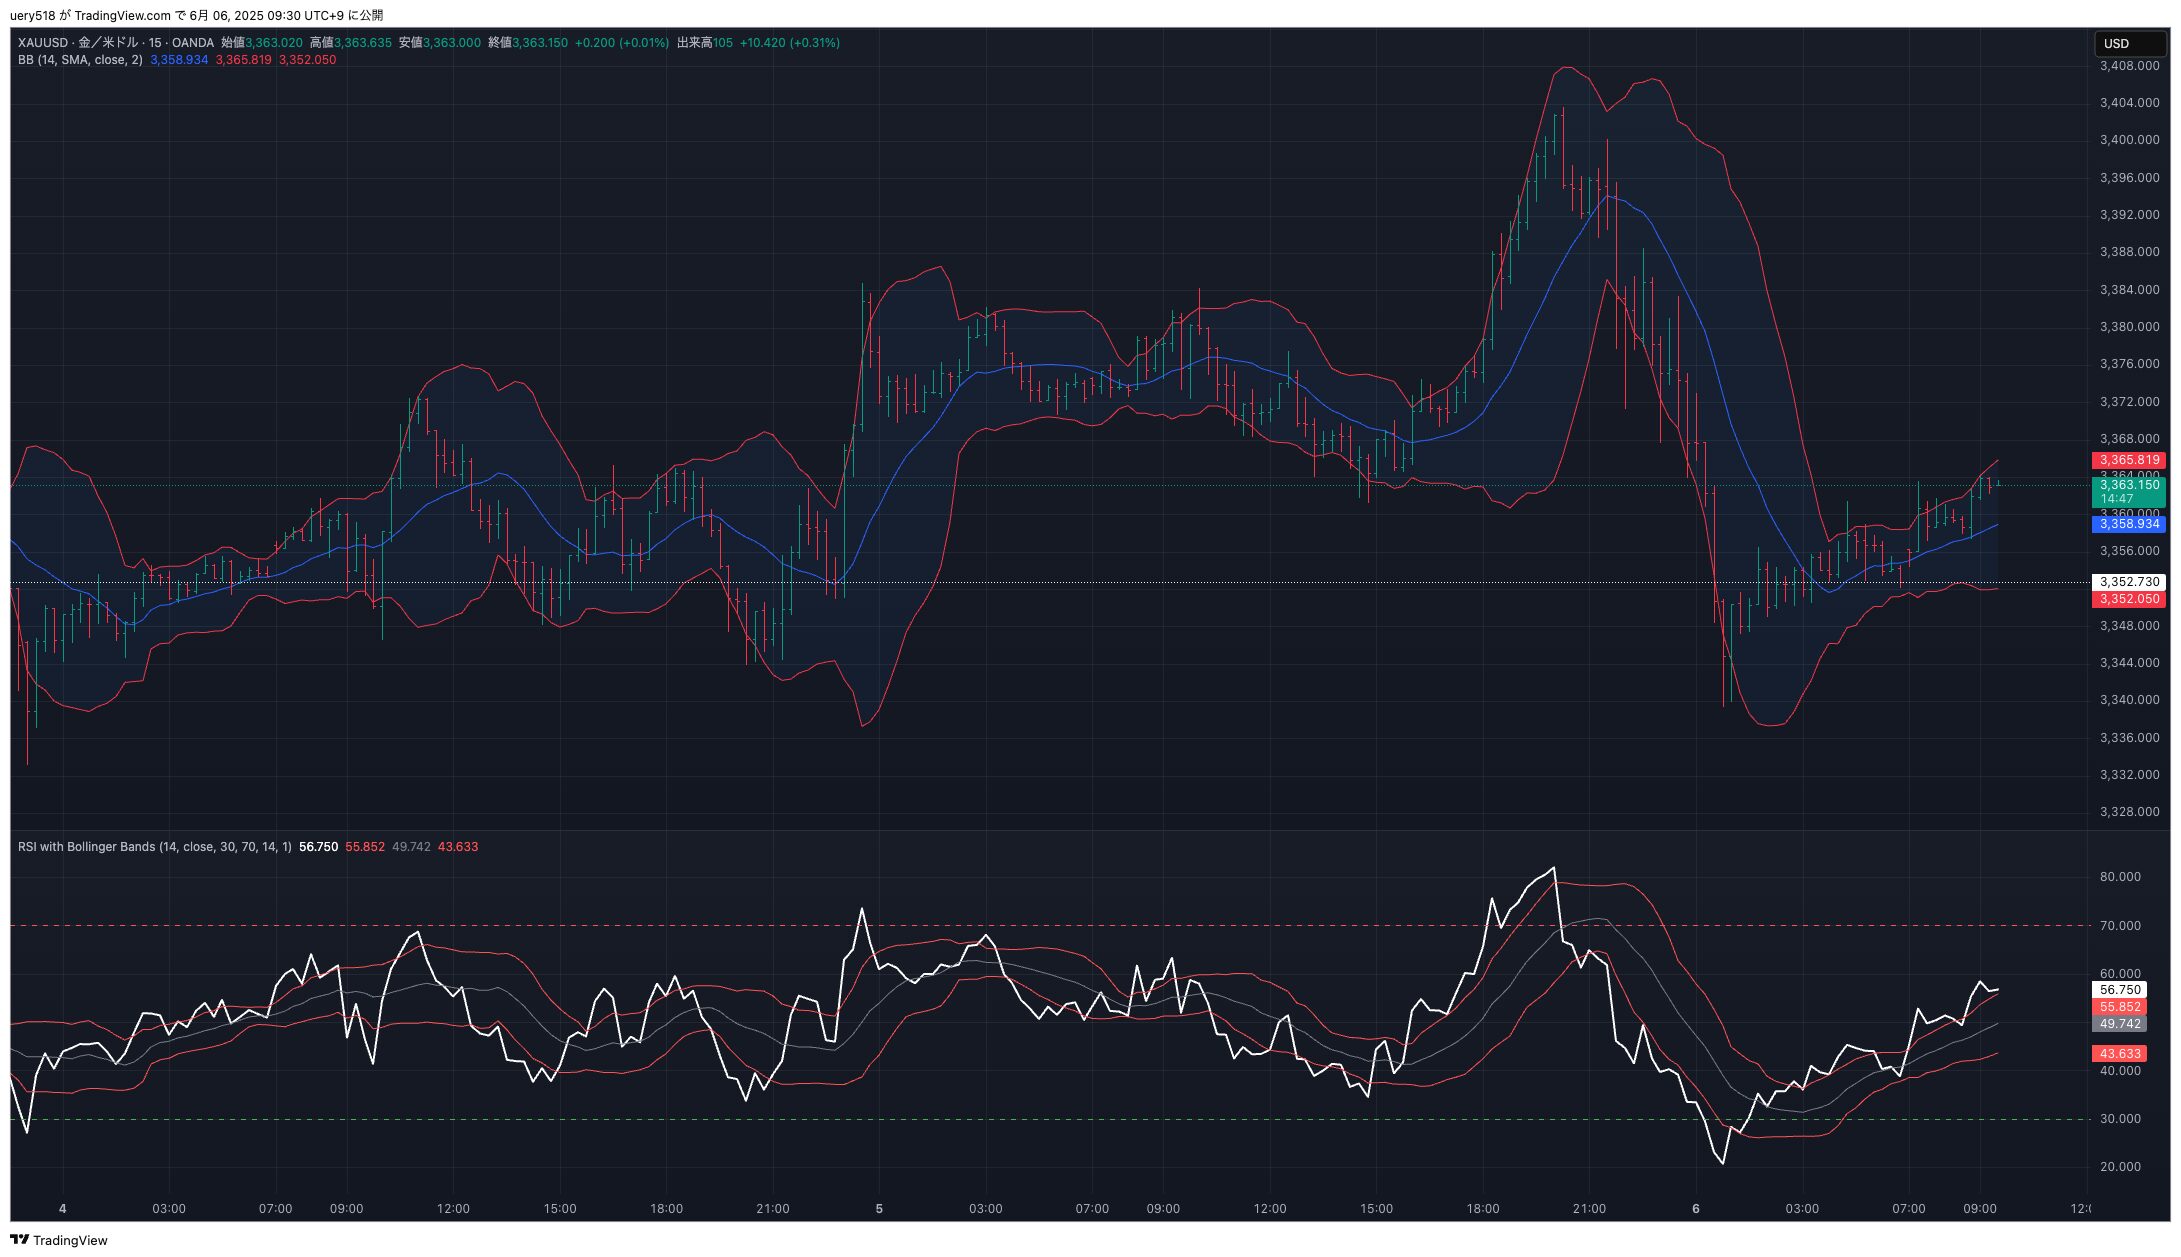Click the BB (14, SMA, close, 2) indicator legend

(80, 60)
